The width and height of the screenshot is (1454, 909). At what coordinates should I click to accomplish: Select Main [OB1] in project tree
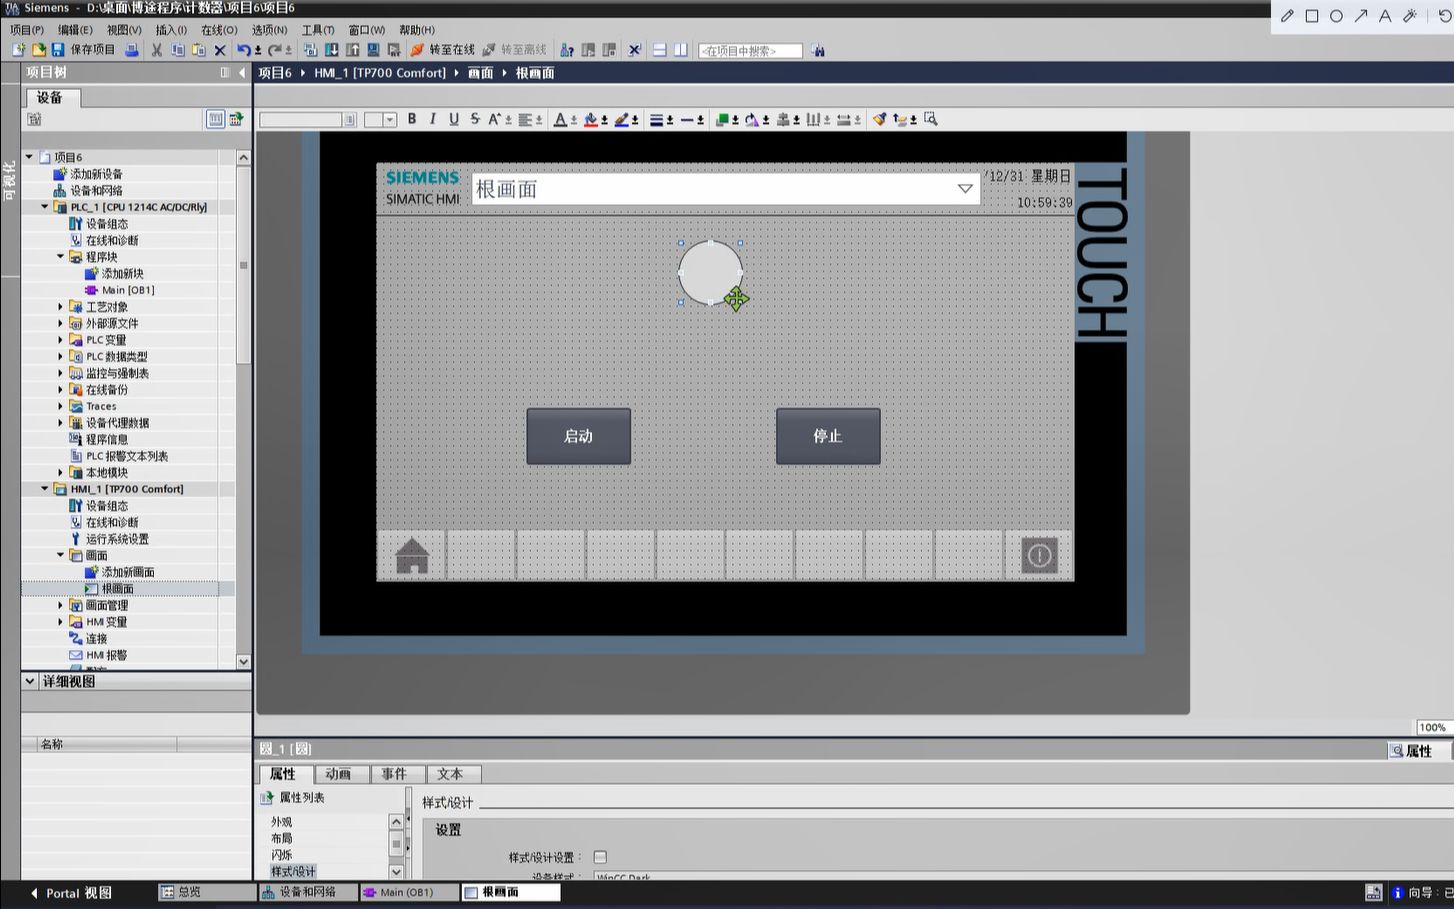[x=128, y=290]
